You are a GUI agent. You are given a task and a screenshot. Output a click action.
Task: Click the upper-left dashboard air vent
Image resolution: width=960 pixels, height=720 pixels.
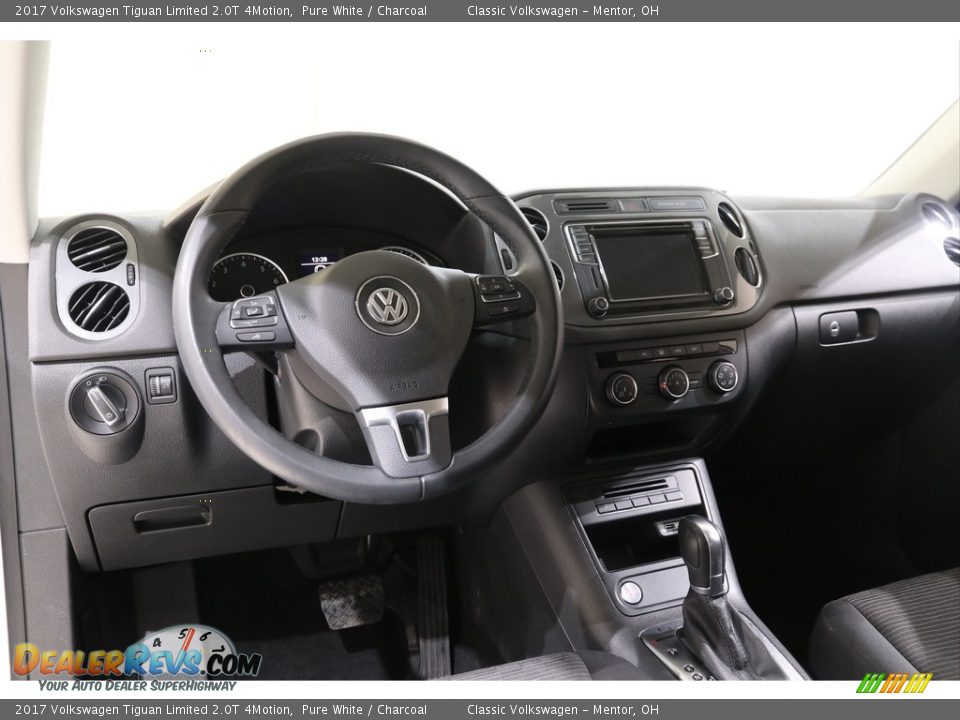(97, 249)
